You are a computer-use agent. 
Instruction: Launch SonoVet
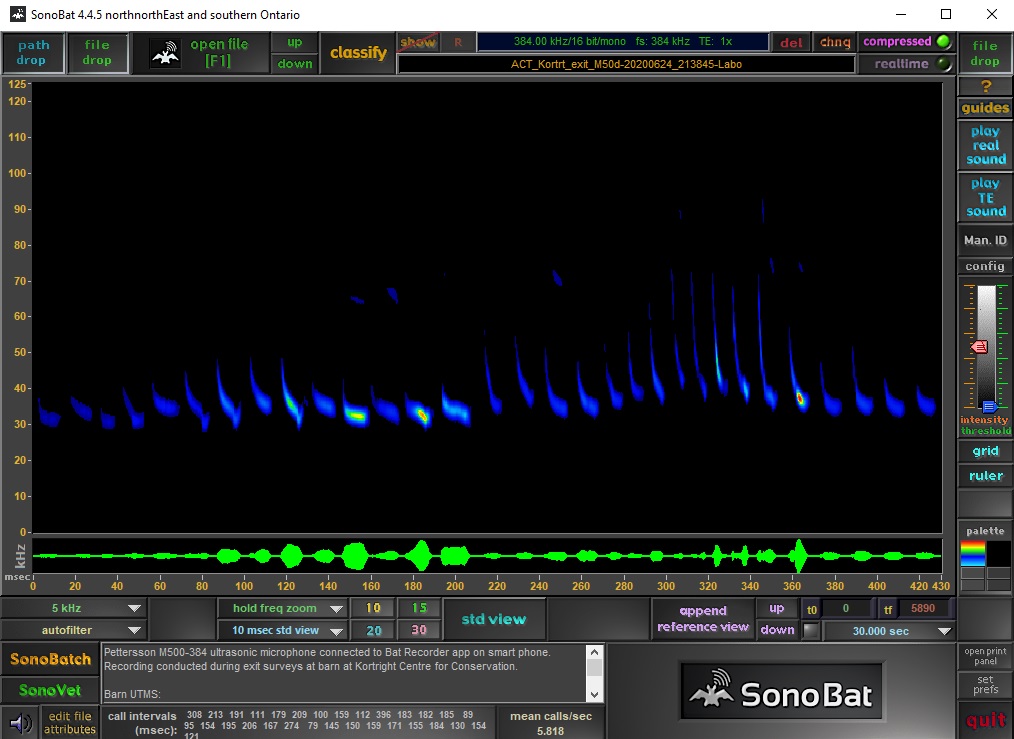50,690
